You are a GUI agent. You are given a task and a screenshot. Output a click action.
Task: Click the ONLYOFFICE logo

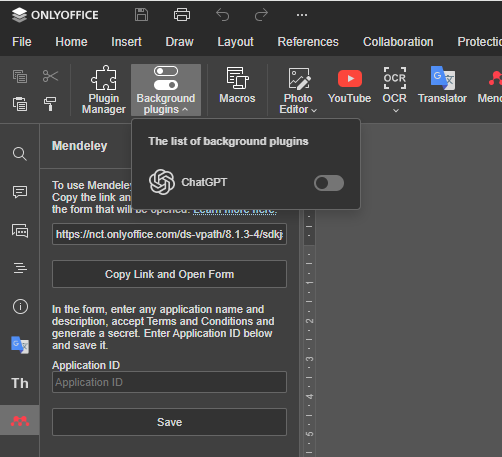(x=55, y=15)
